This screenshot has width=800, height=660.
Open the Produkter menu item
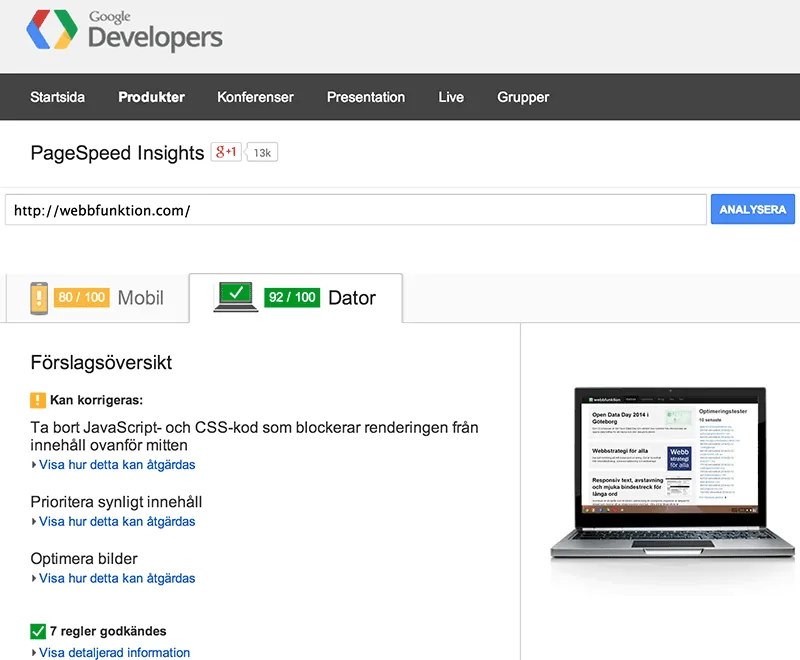click(152, 97)
